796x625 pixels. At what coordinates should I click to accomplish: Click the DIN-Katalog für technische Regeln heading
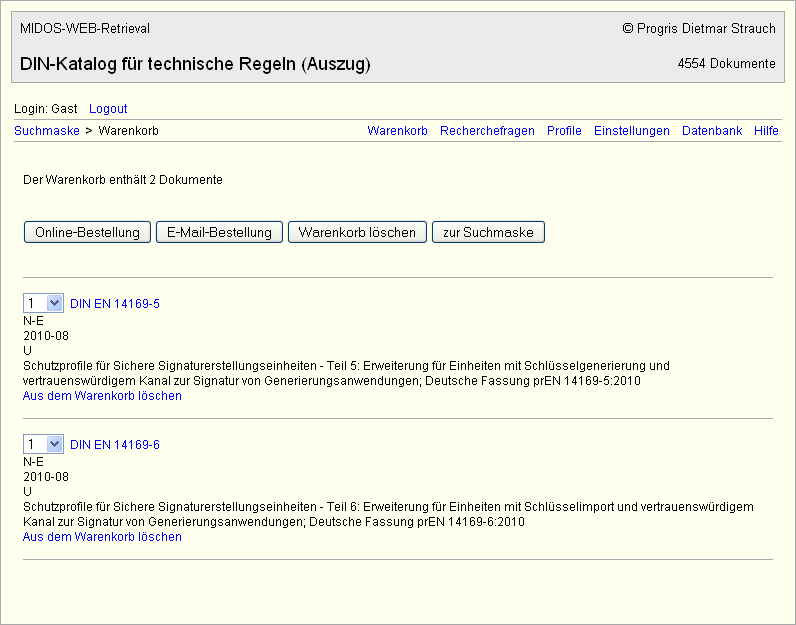click(x=195, y=64)
